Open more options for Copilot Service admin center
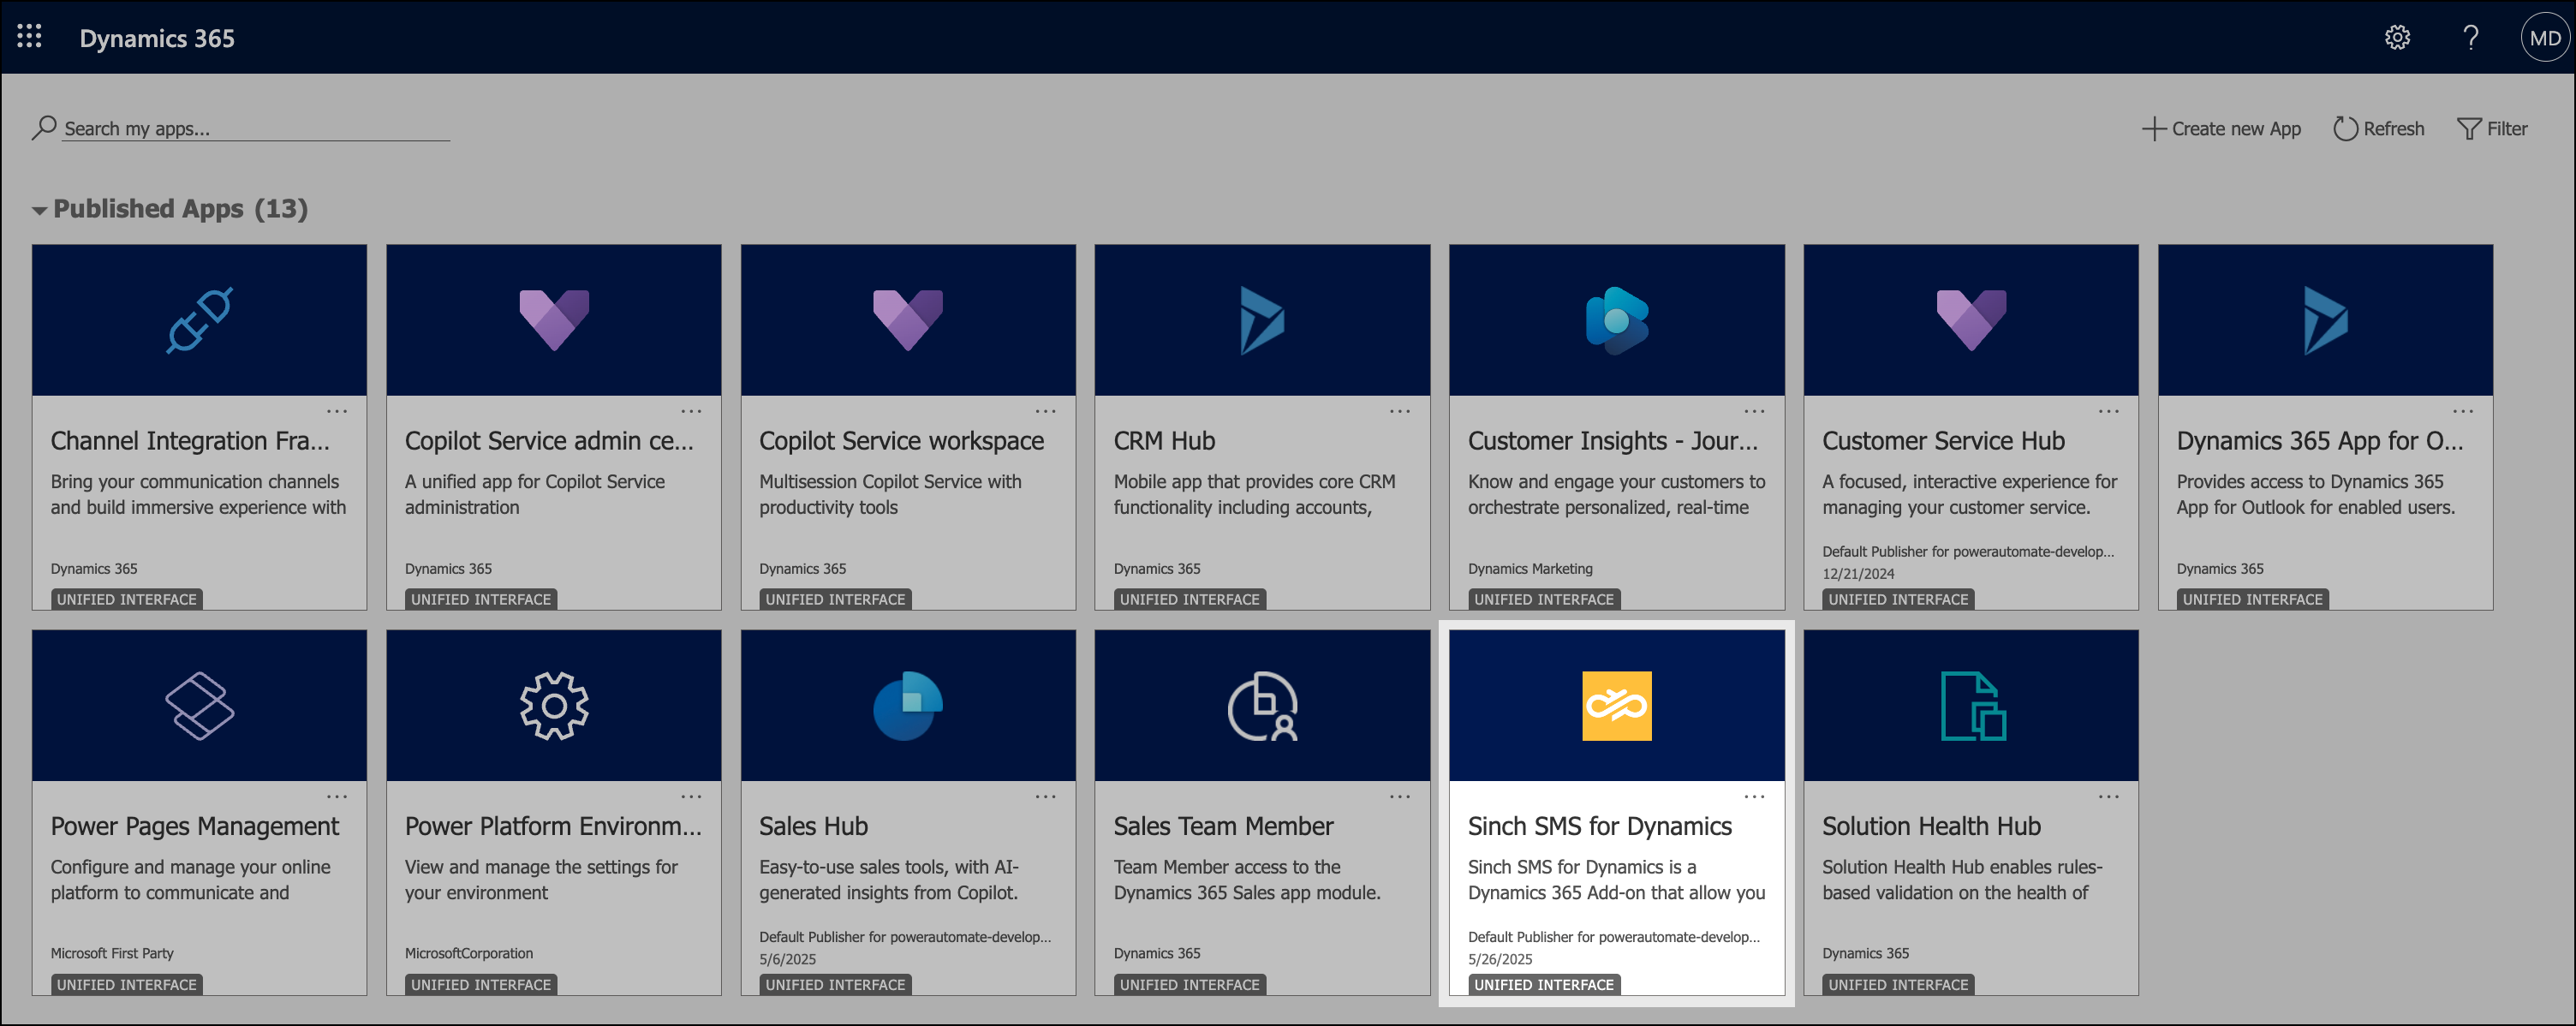The image size is (2576, 1026). coord(691,411)
